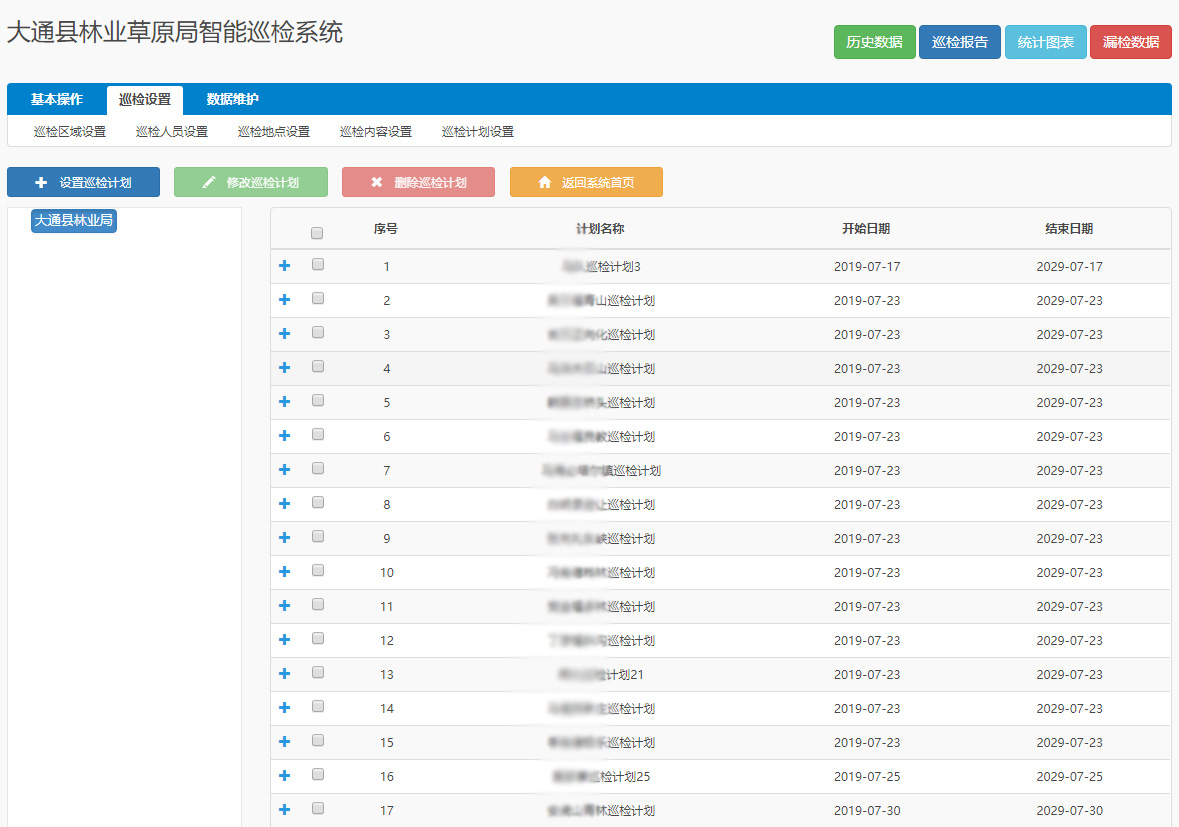
Task: Click the plus icon for row 15
Action: pos(284,741)
